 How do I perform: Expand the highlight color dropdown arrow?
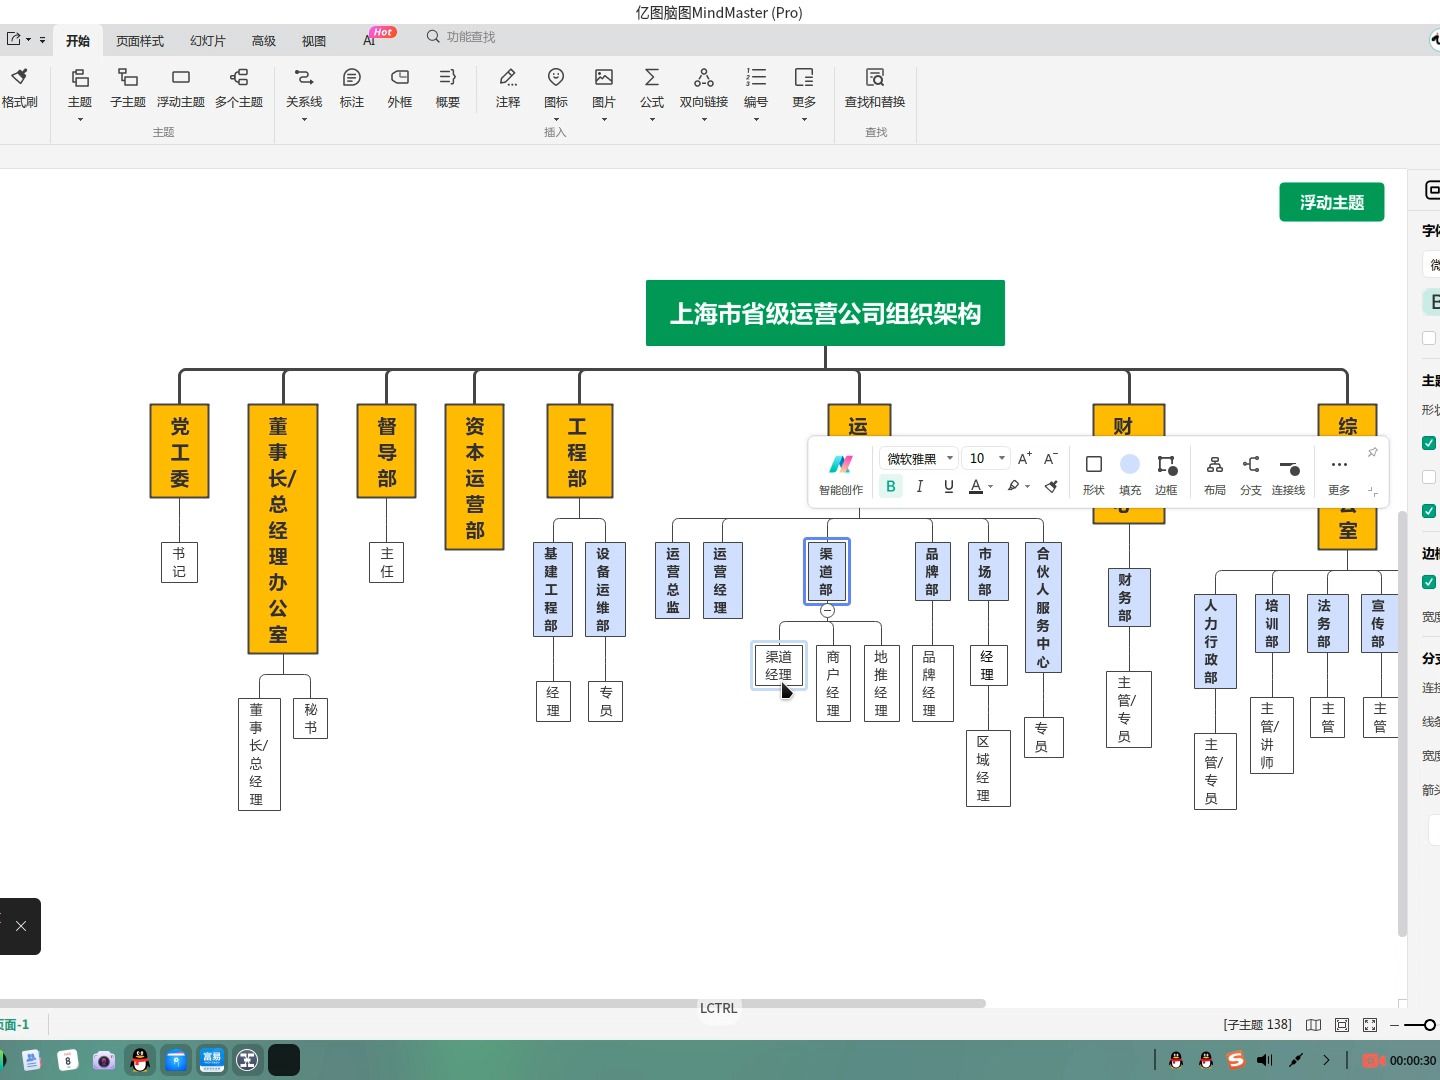coord(1027,487)
